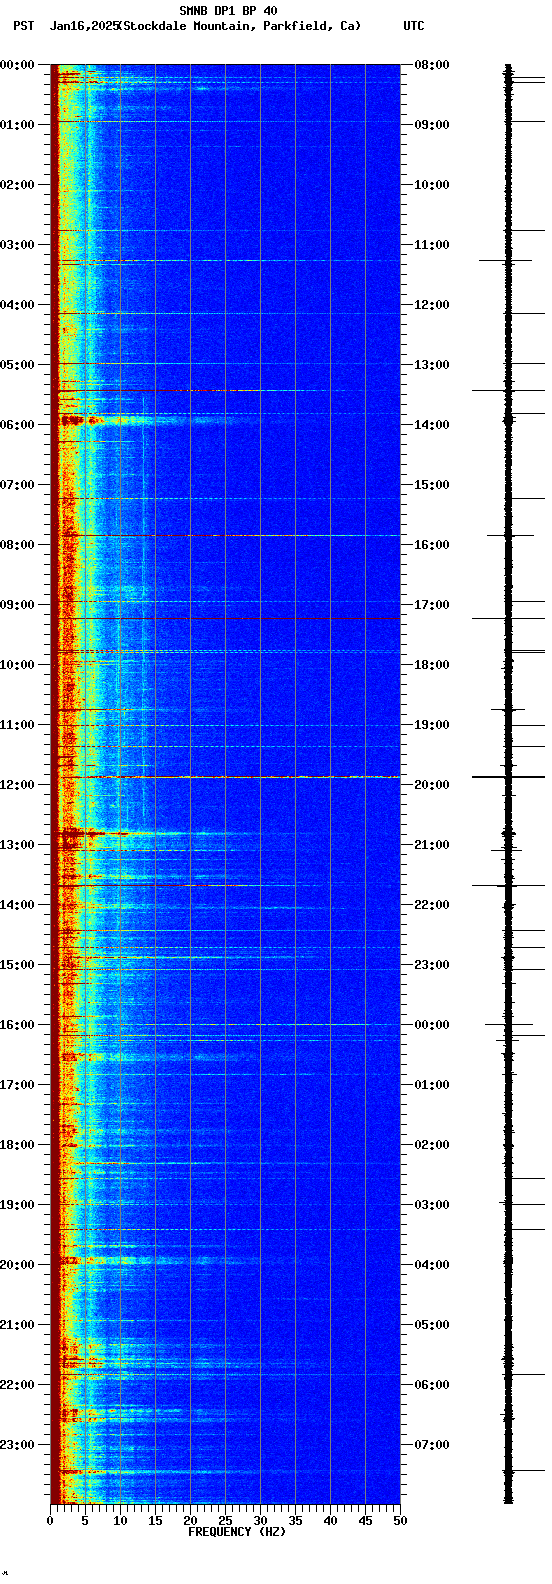Click the "FREQUENCY (HZ)" axis label
Image resolution: width=552 pixels, height=1584 pixels.
(x=237, y=1531)
